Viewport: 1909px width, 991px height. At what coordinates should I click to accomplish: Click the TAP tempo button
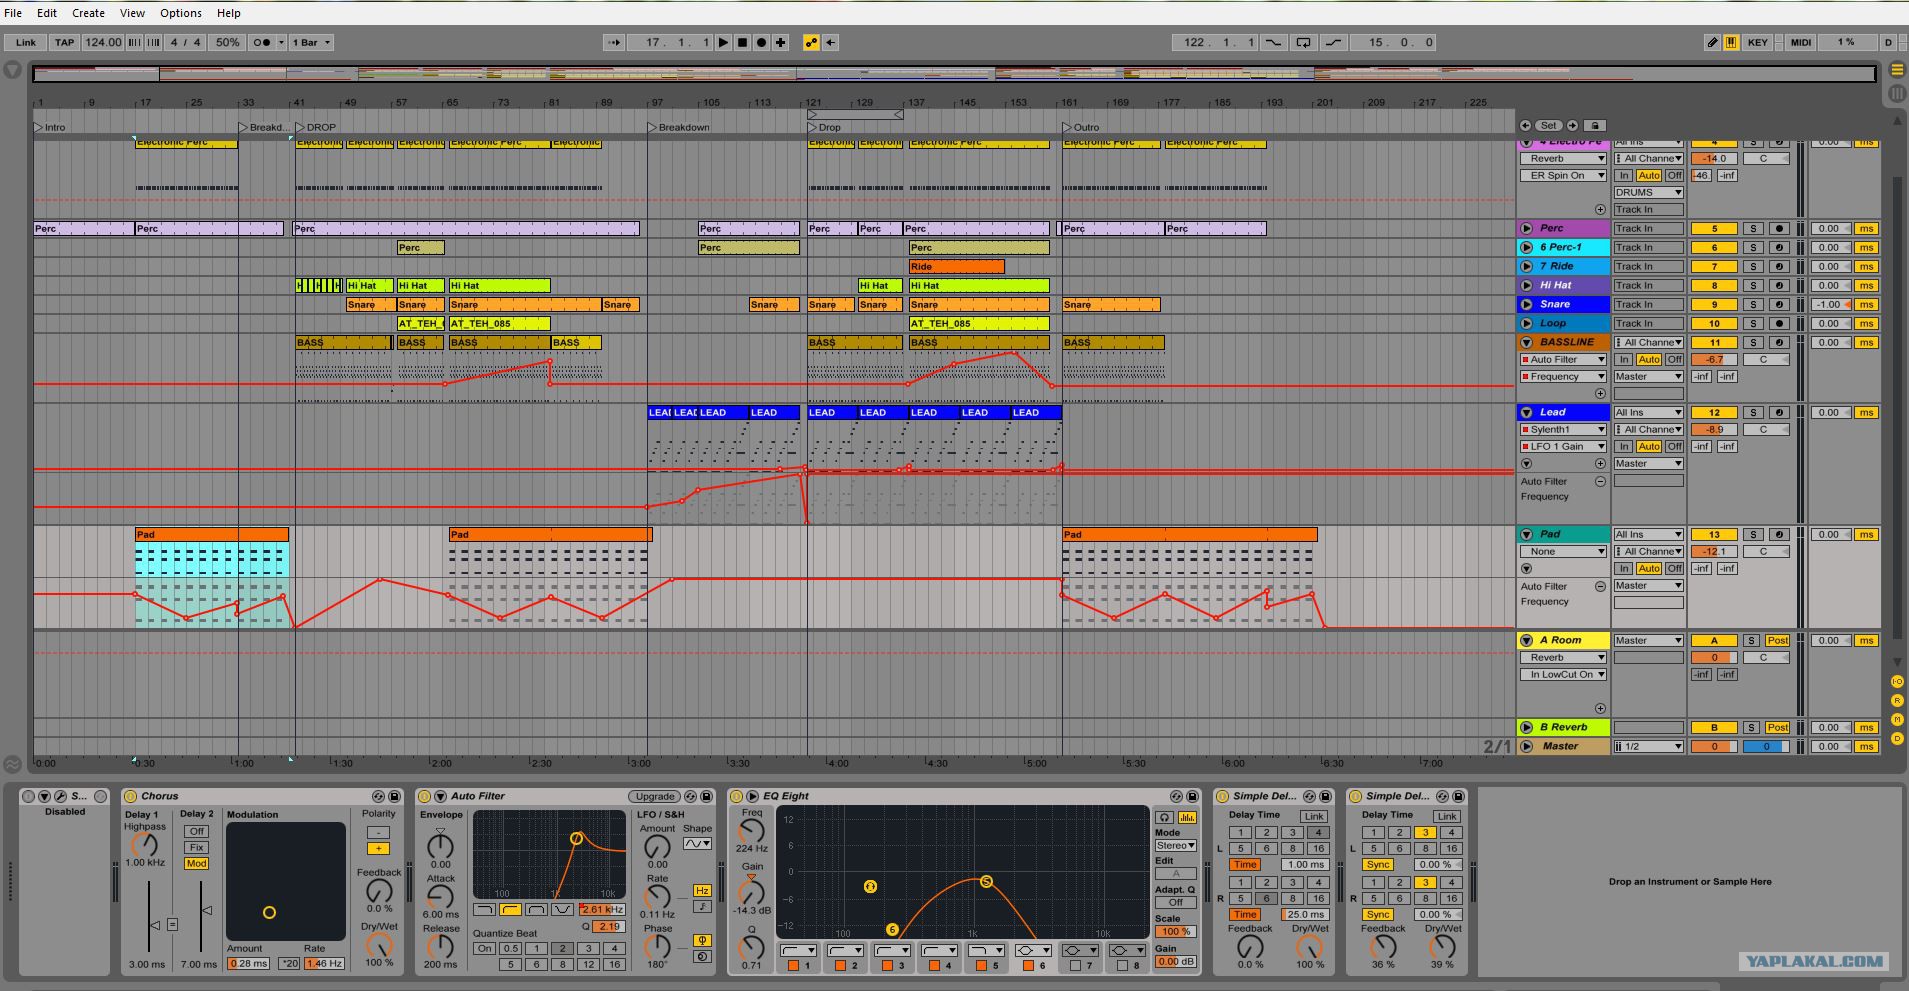point(64,42)
